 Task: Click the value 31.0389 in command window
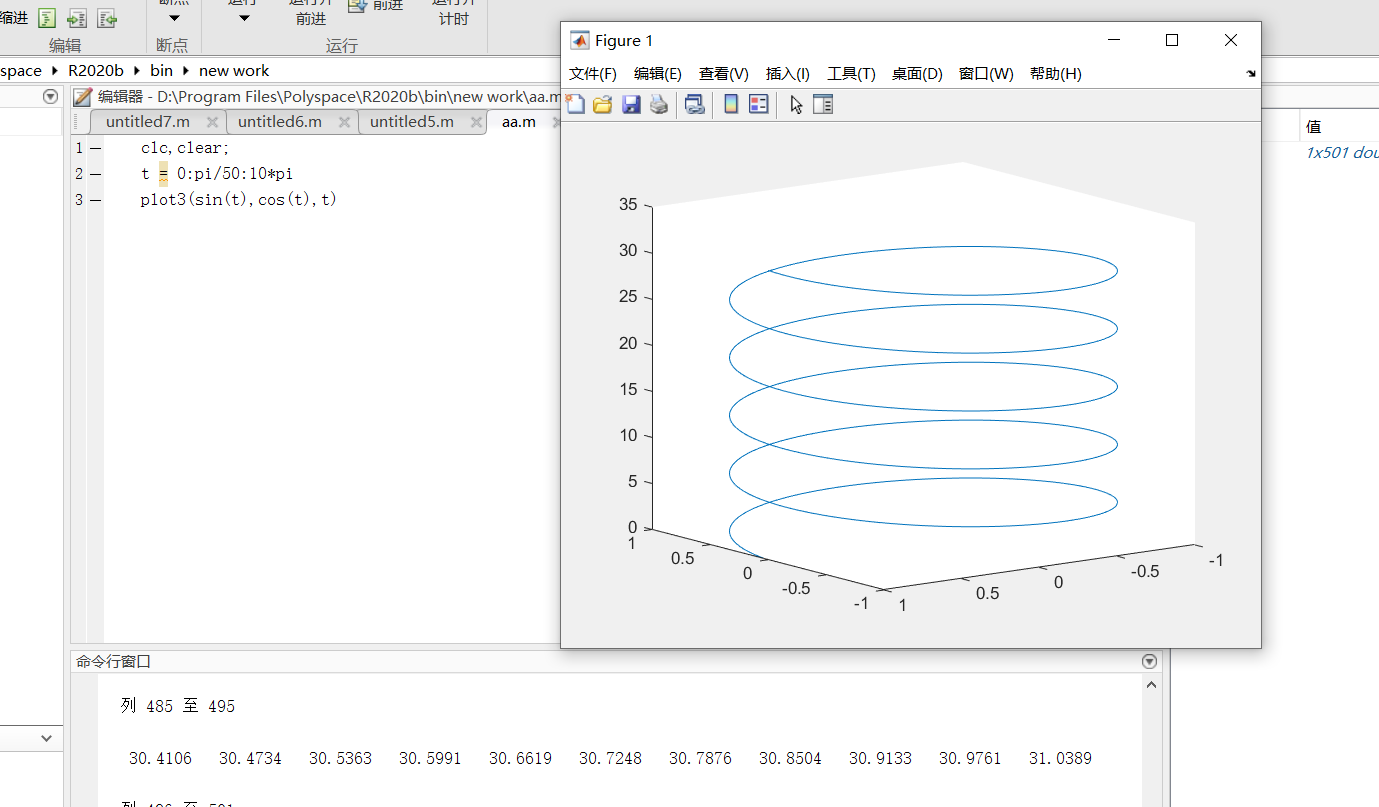pyautogui.click(x=1060, y=759)
